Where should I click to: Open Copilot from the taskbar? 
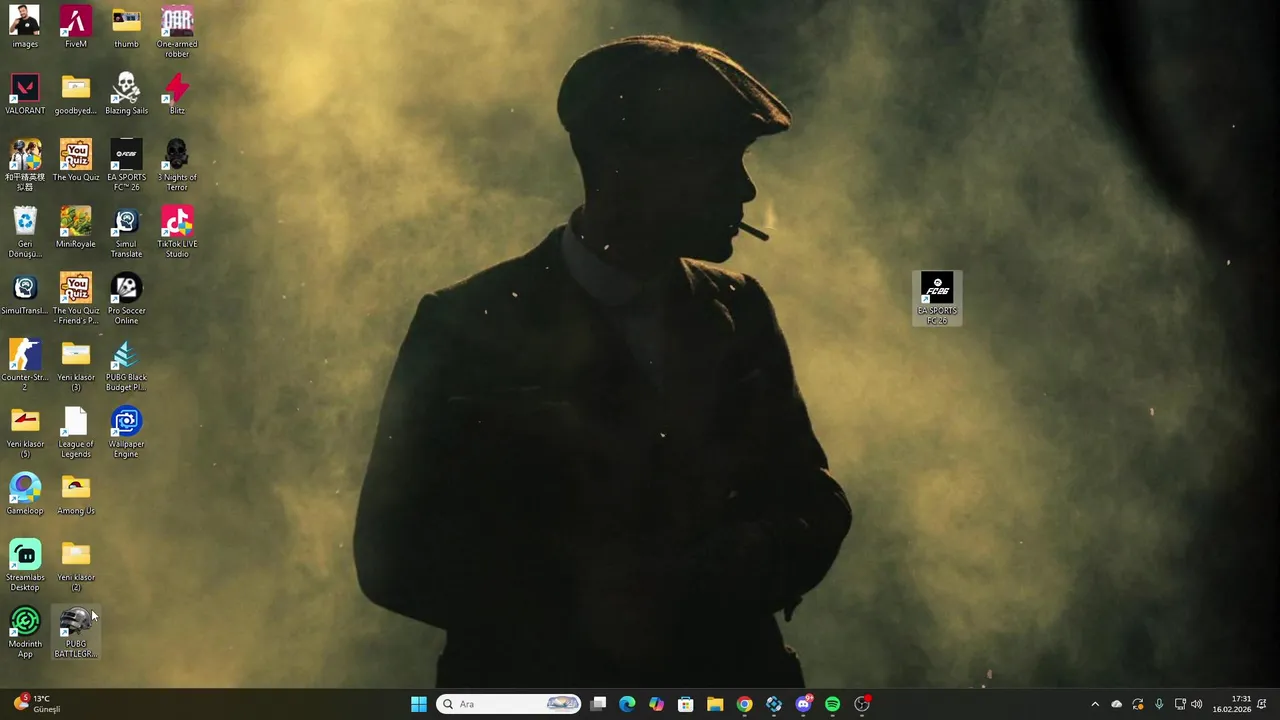(656, 704)
